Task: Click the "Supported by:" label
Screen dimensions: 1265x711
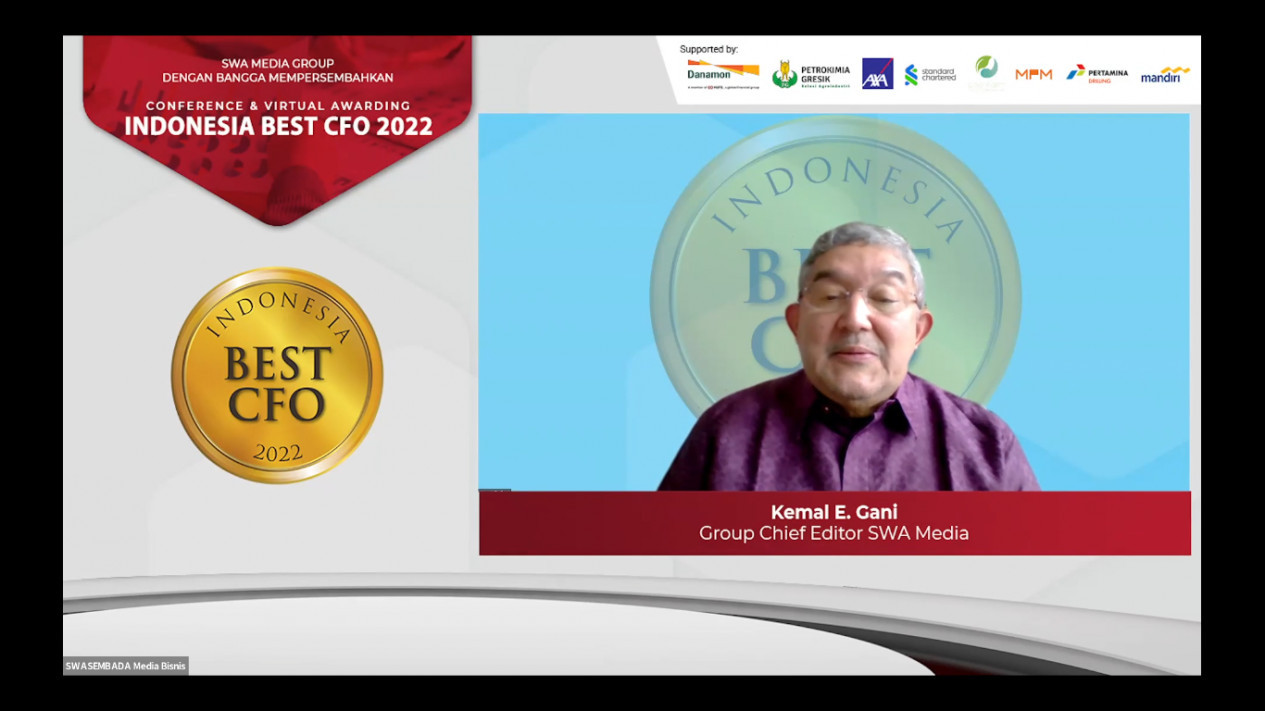Action: click(x=708, y=49)
